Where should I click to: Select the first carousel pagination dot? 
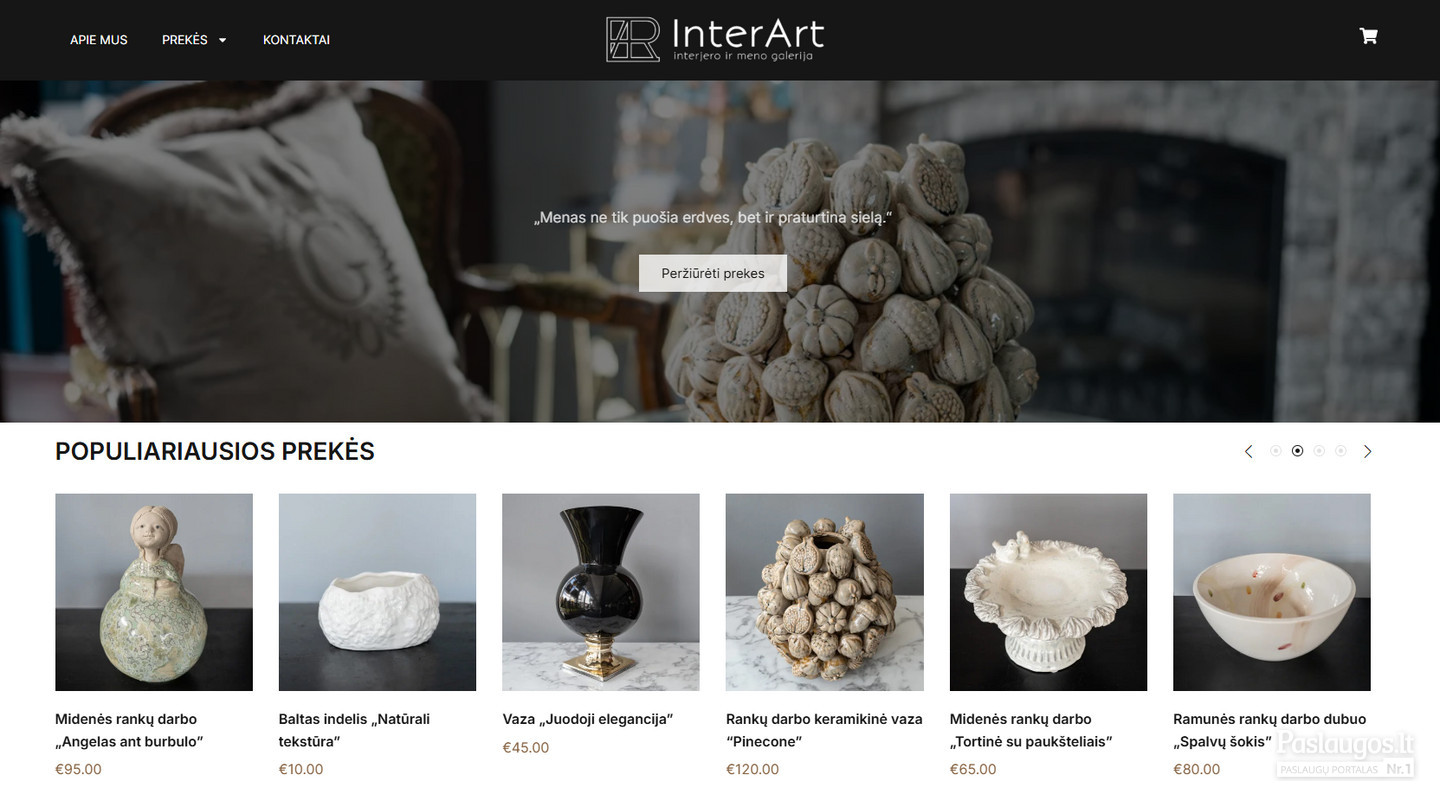click(x=1276, y=451)
